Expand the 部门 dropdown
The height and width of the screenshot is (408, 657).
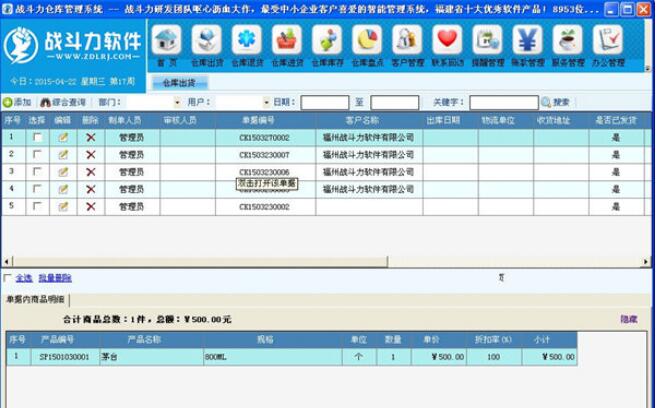[x=177, y=102]
